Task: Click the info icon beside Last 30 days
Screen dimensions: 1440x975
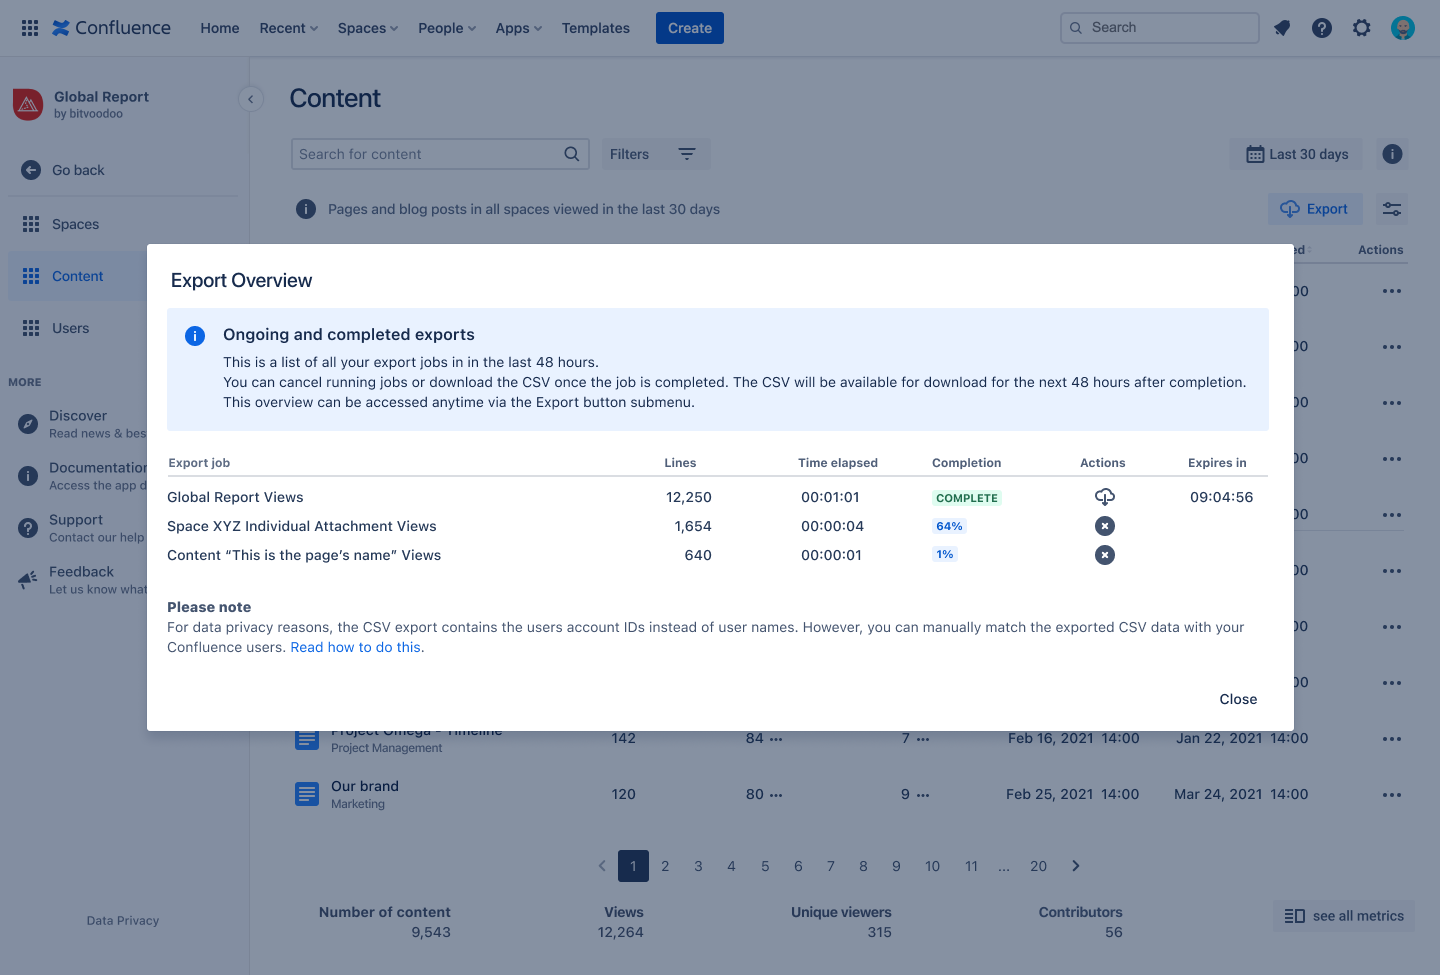Action: coord(1391,154)
